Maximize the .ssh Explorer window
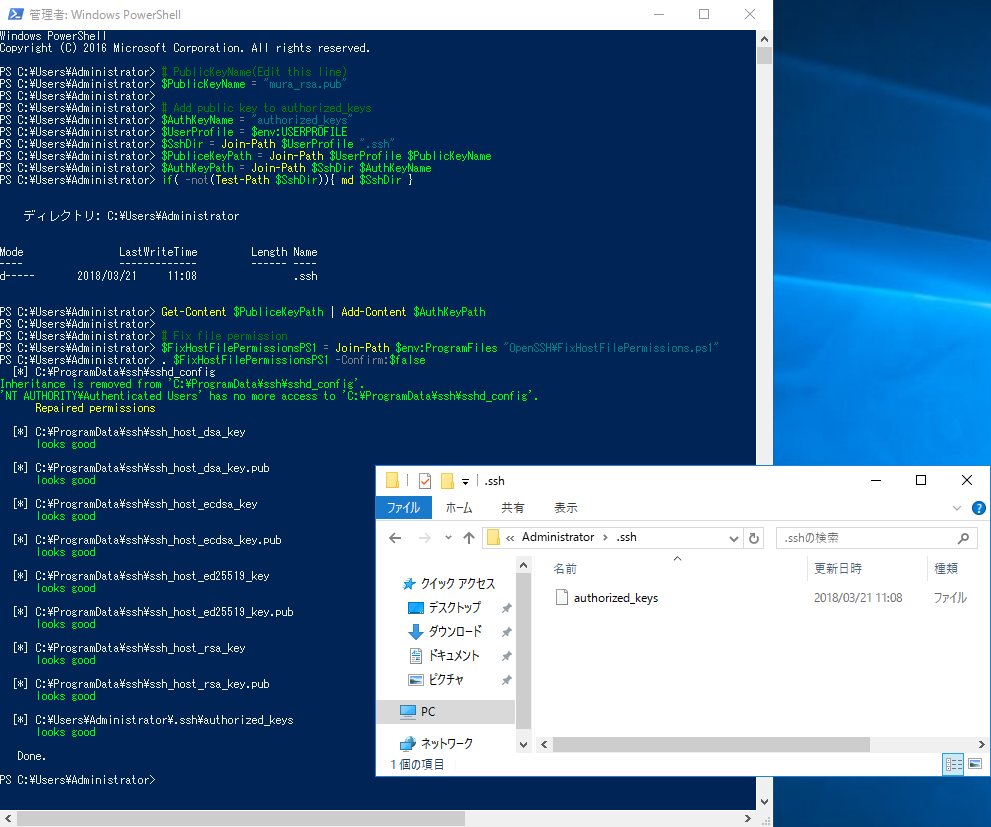991x827 pixels. coord(921,481)
